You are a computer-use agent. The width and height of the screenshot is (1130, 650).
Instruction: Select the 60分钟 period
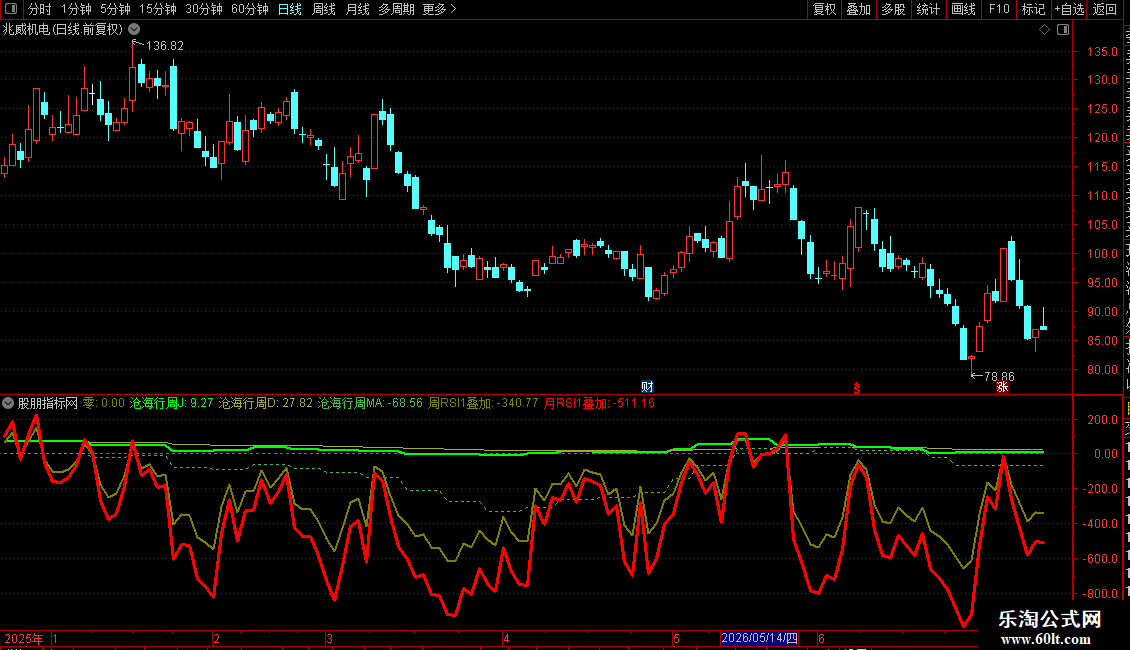(250, 9)
